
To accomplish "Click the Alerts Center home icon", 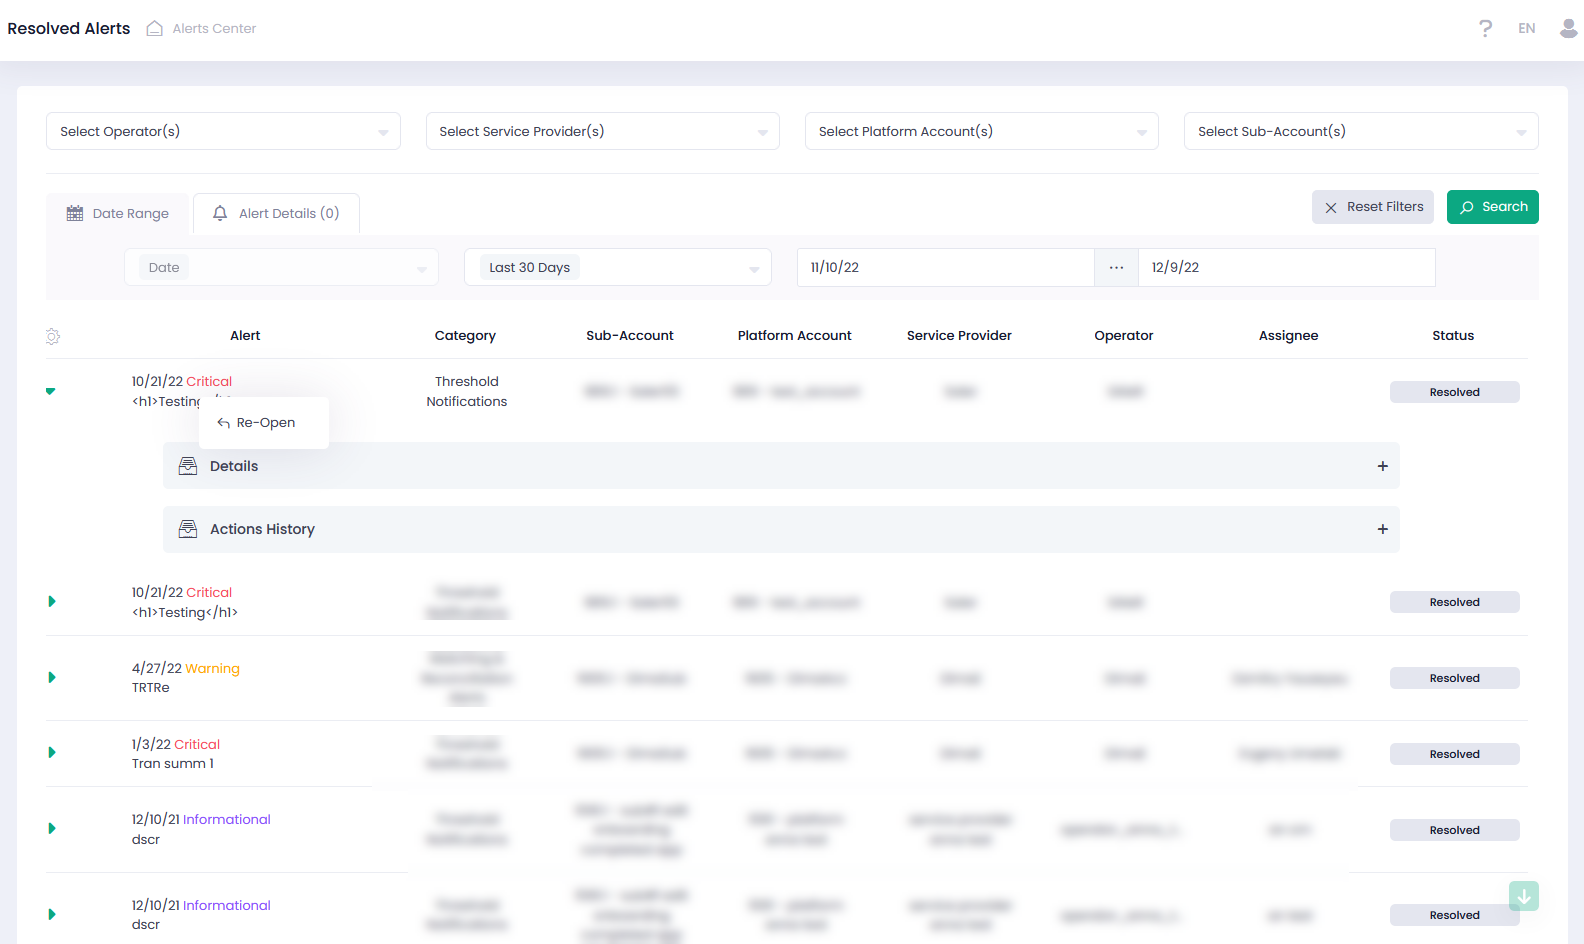I will click(x=154, y=28).
